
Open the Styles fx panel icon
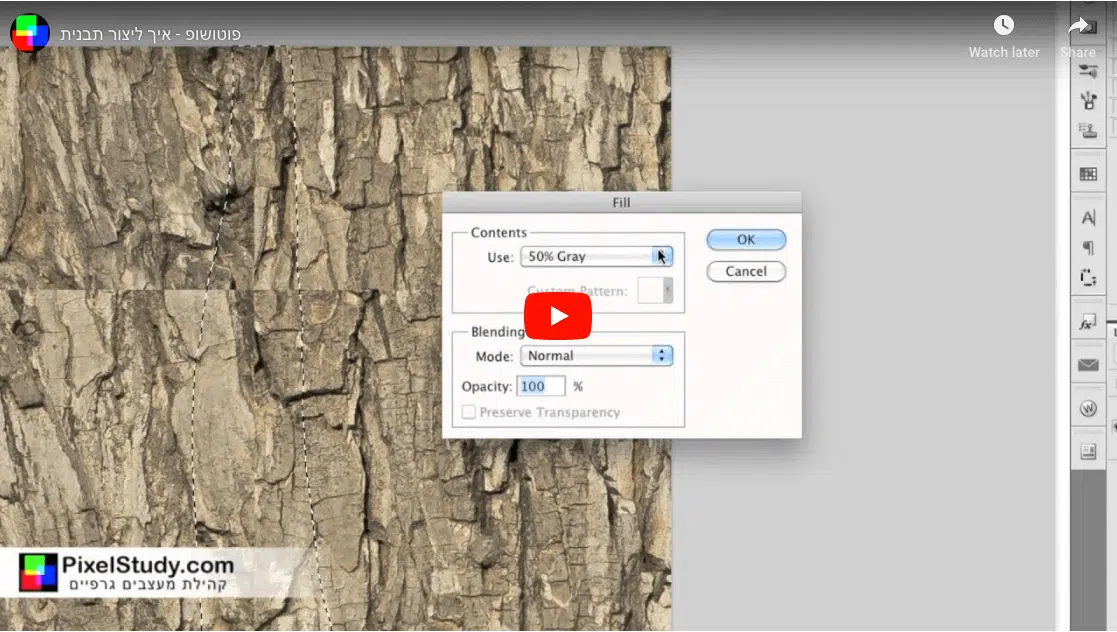1088,323
